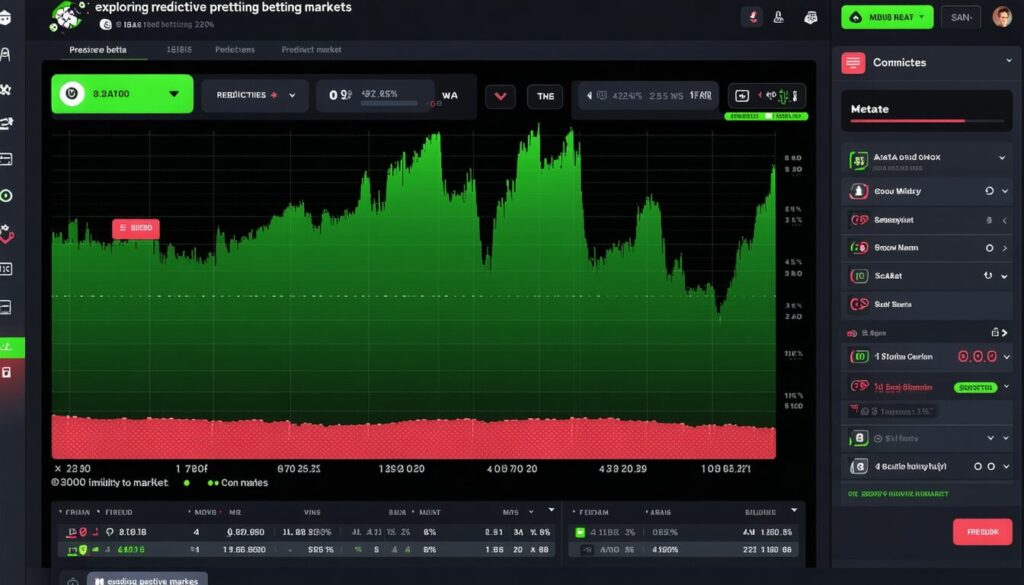Switch to the 161816 tab
Viewport: 1024px width, 585px height.
[x=178, y=50]
